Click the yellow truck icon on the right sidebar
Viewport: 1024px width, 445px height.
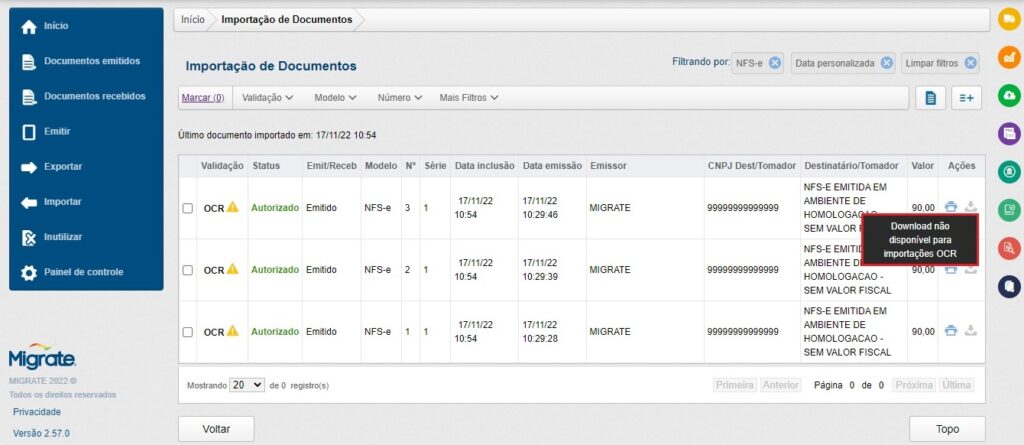pos(1009,19)
